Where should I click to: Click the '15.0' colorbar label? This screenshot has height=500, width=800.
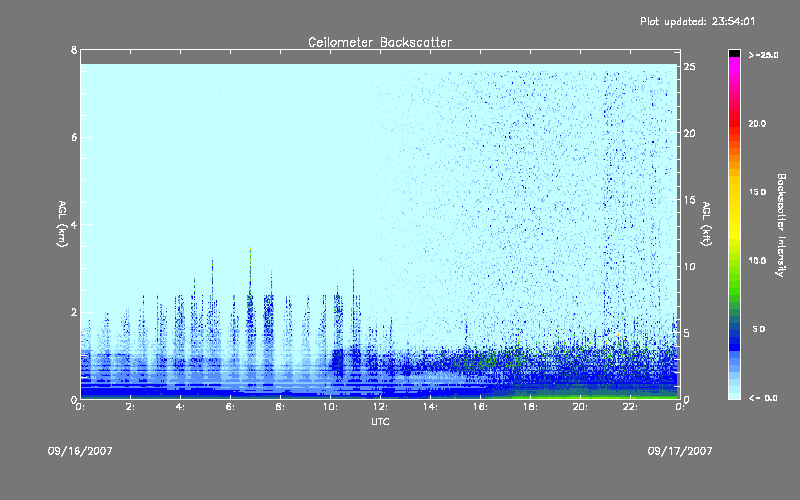(757, 192)
